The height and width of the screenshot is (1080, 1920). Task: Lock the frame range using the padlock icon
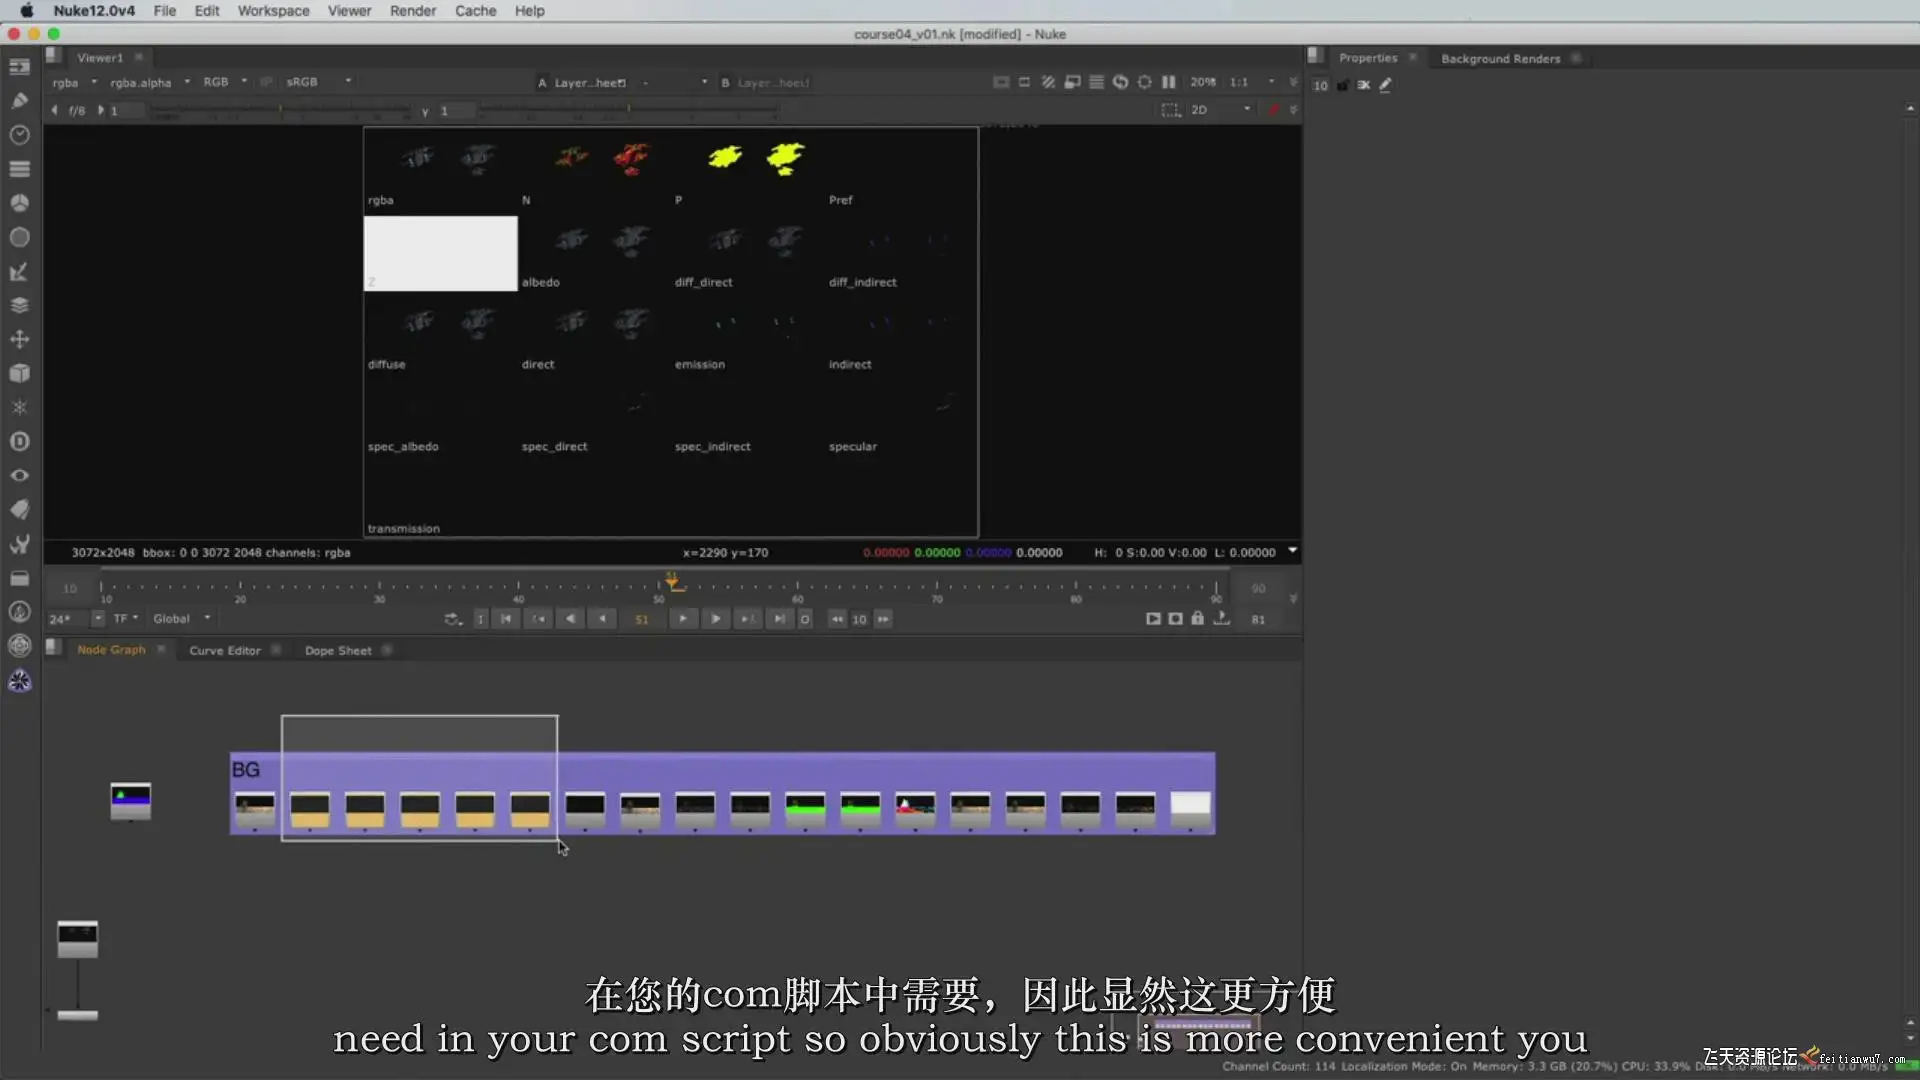click(1197, 619)
